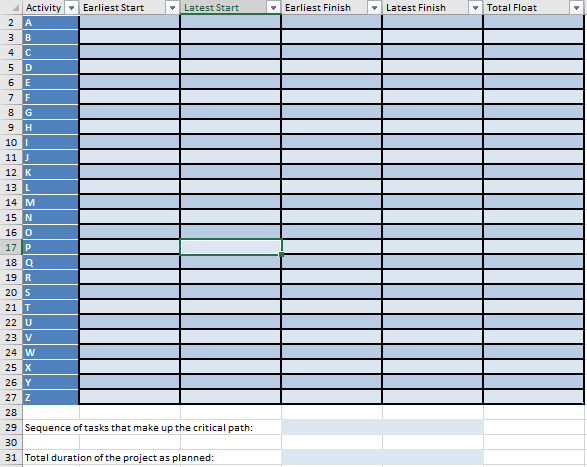The height and width of the screenshot is (467, 587).
Task: Click activity cell R
Action: coord(51,277)
